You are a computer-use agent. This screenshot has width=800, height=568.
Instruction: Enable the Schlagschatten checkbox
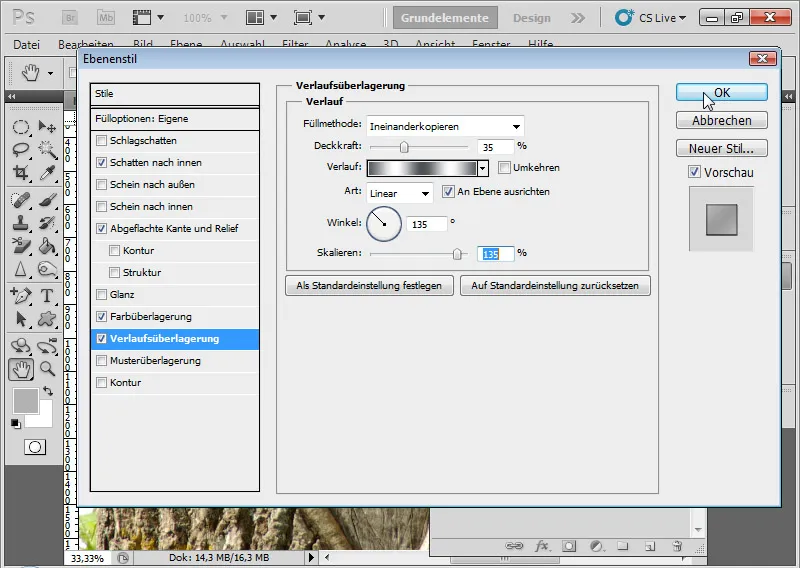102,140
